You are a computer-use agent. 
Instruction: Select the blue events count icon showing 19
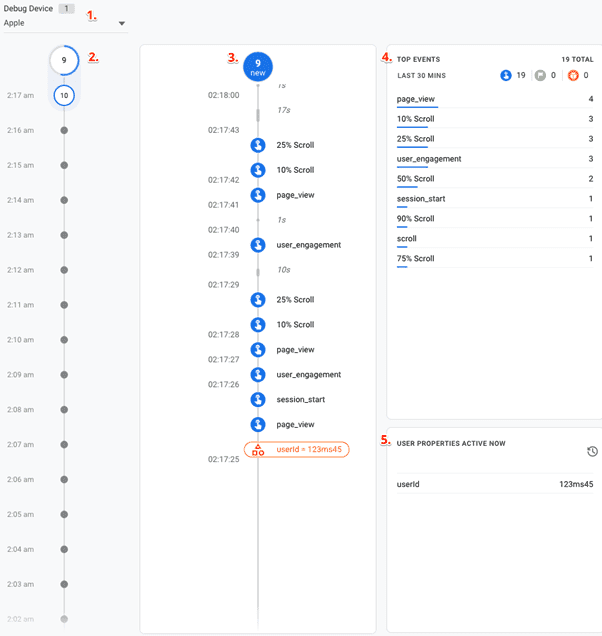click(x=507, y=75)
